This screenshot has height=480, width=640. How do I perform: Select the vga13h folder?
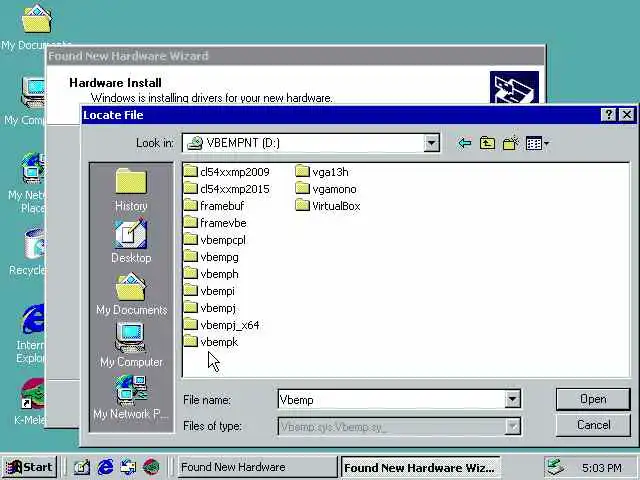(322, 172)
